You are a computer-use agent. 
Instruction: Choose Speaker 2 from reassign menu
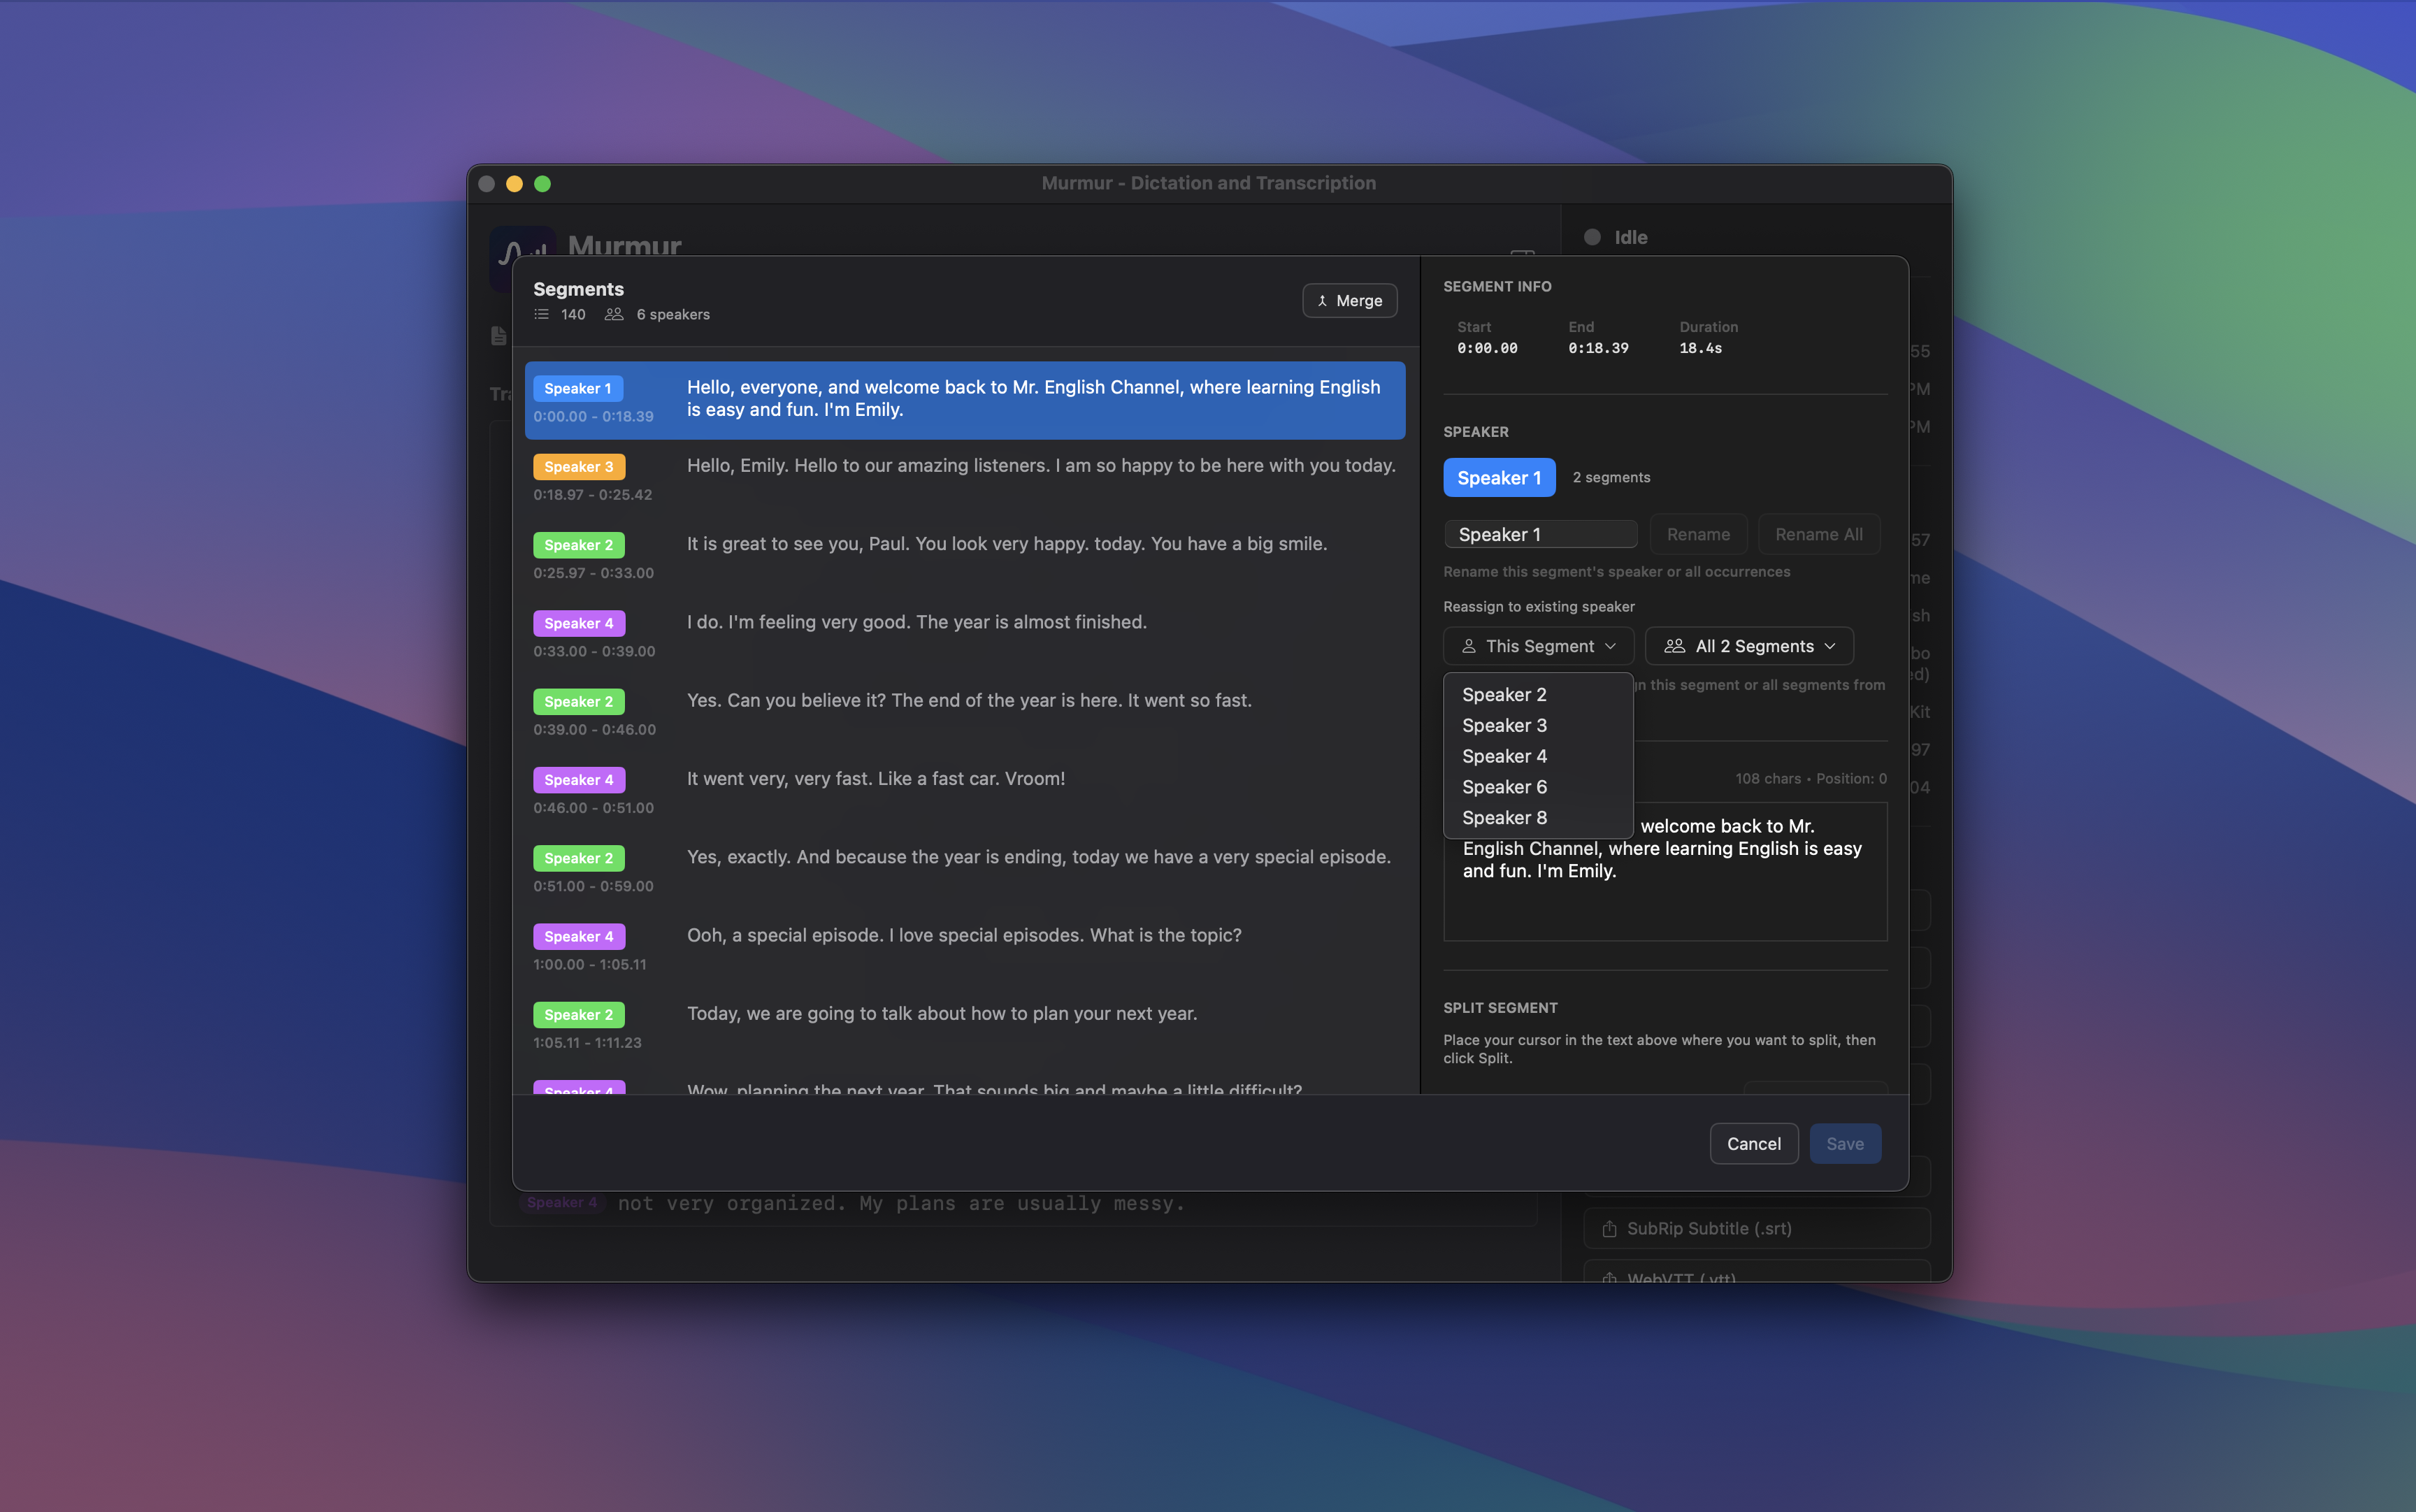[1504, 694]
